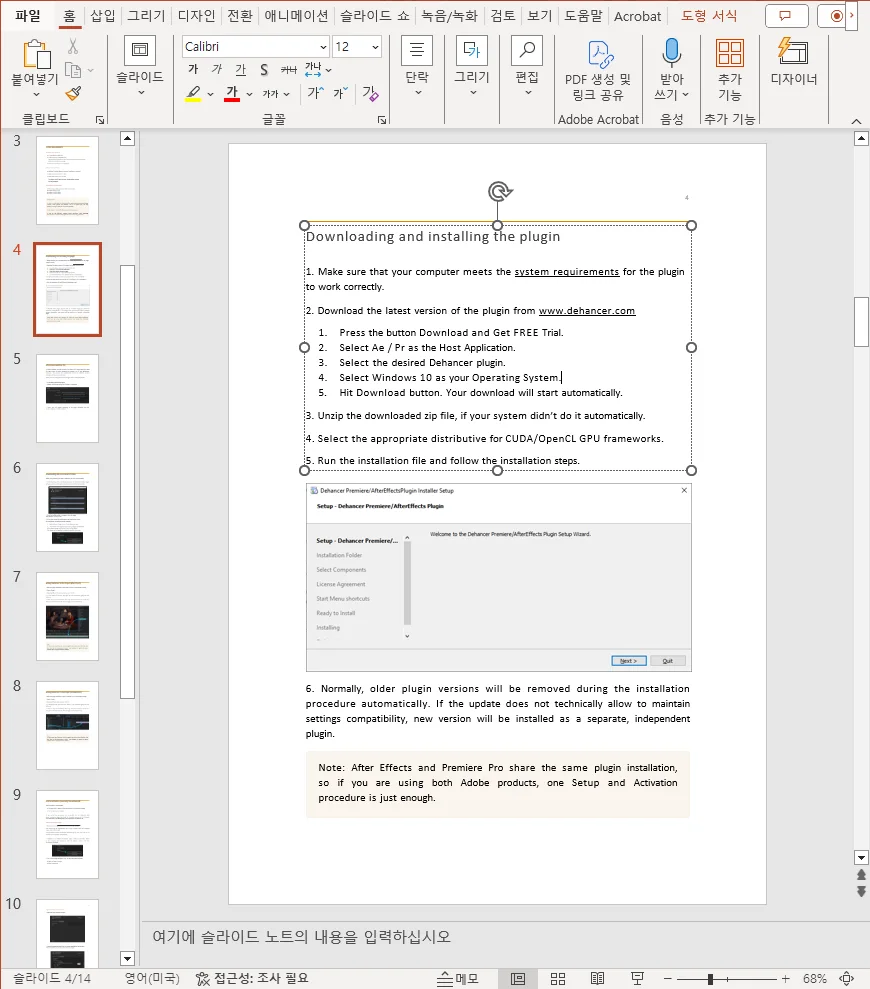Viewport: 870px width, 989px height.
Task: Select slide 7 thumbnail in the panel
Action: [x=66, y=615]
